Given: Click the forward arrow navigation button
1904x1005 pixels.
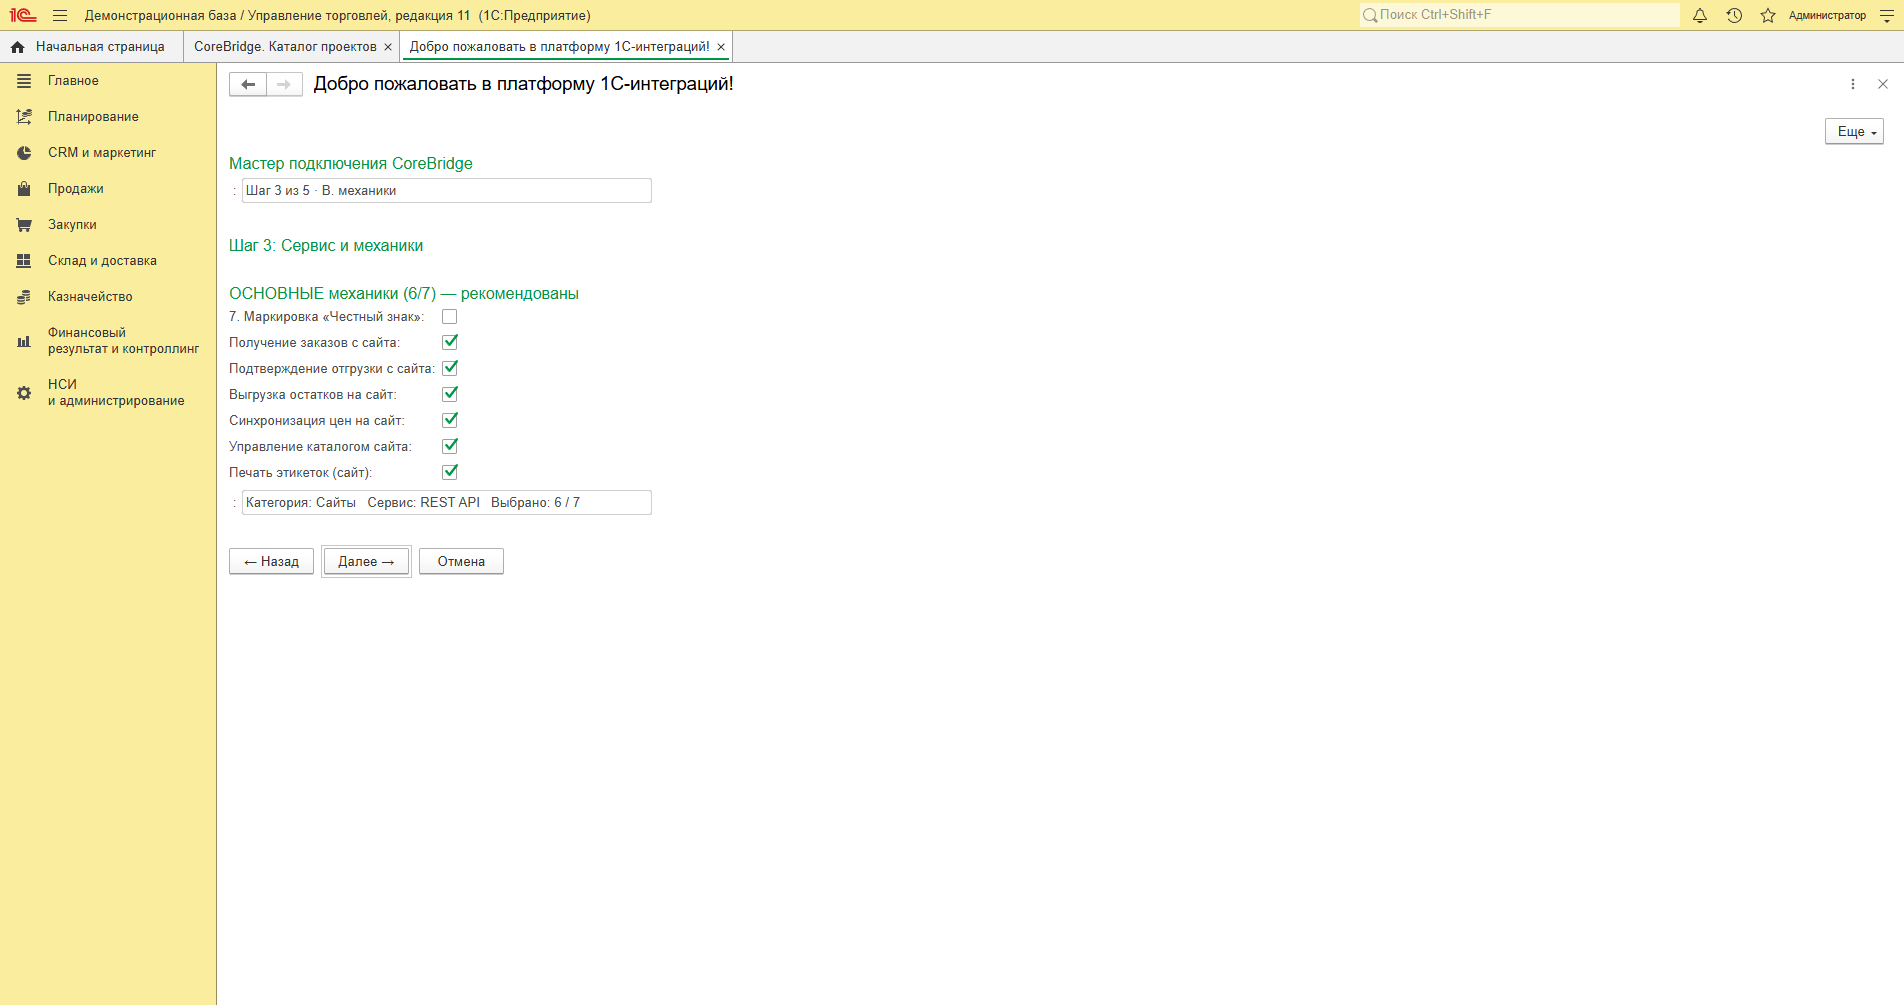Looking at the screenshot, I should (284, 84).
